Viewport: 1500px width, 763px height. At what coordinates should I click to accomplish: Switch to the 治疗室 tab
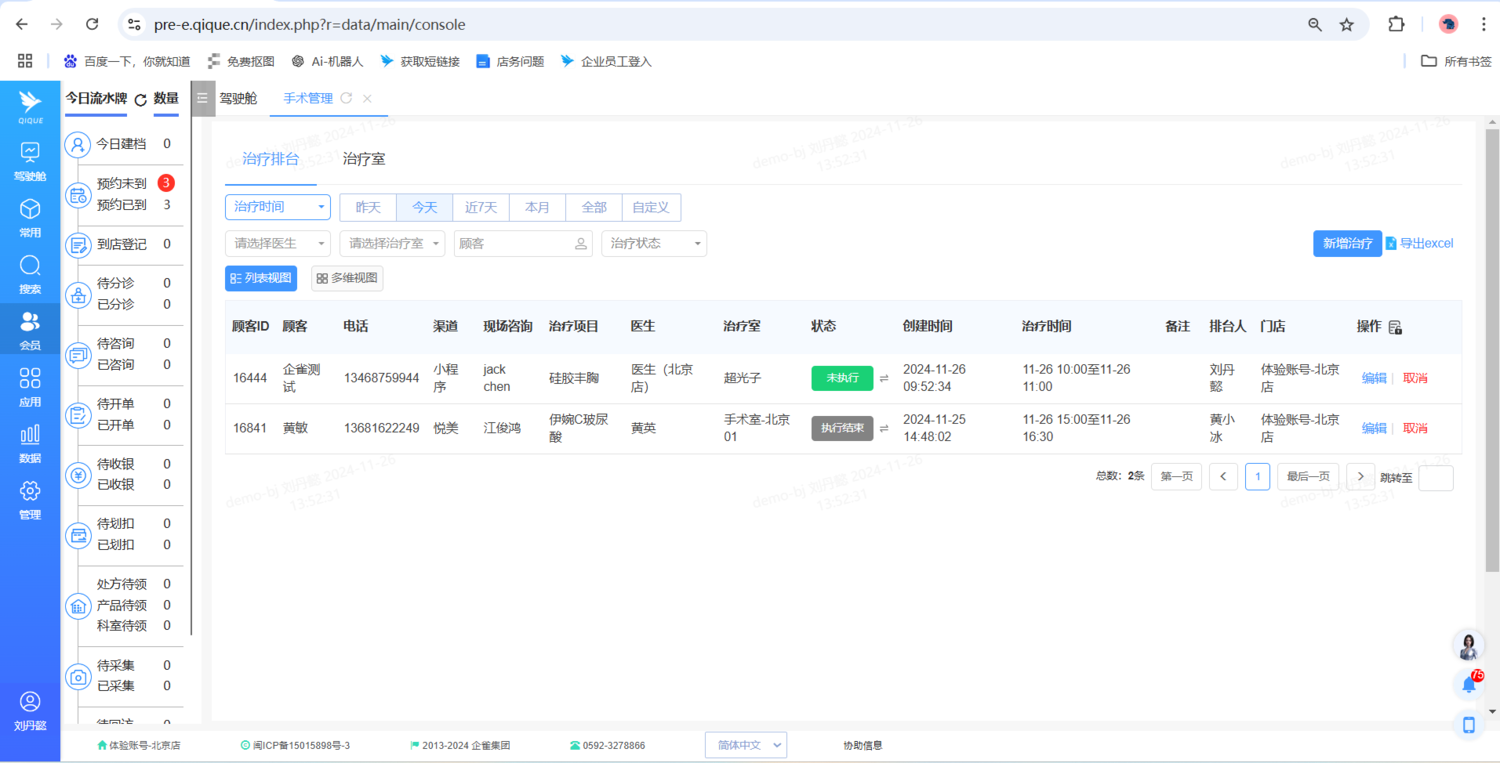pyautogui.click(x=364, y=159)
